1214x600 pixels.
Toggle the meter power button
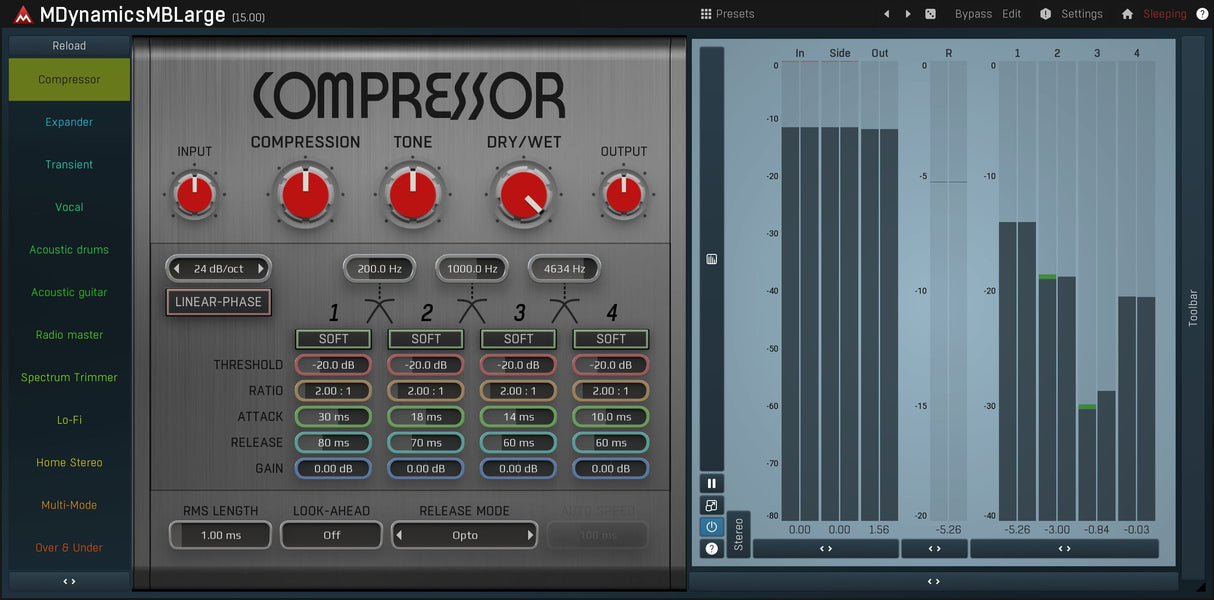(x=712, y=527)
